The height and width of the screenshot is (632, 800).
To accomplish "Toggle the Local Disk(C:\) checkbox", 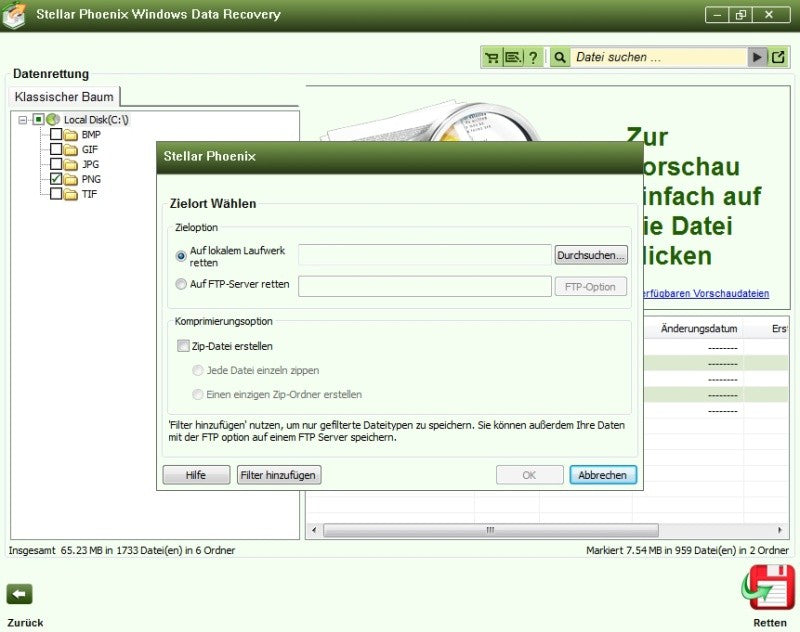I will [x=38, y=120].
